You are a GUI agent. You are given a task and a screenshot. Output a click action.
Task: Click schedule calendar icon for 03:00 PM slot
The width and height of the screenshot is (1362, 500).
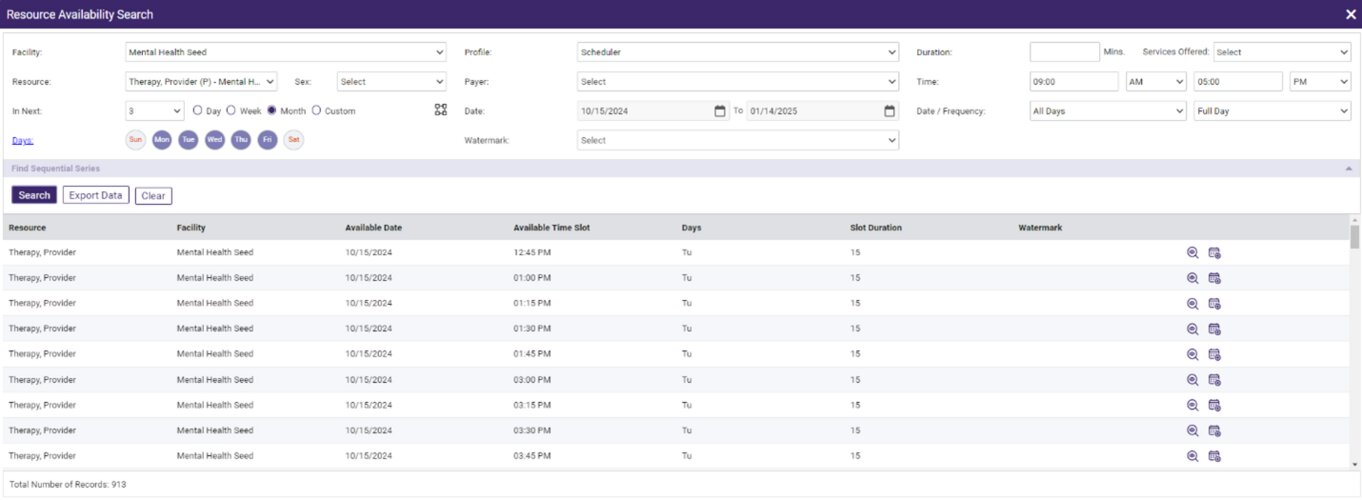(x=1214, y=380)
